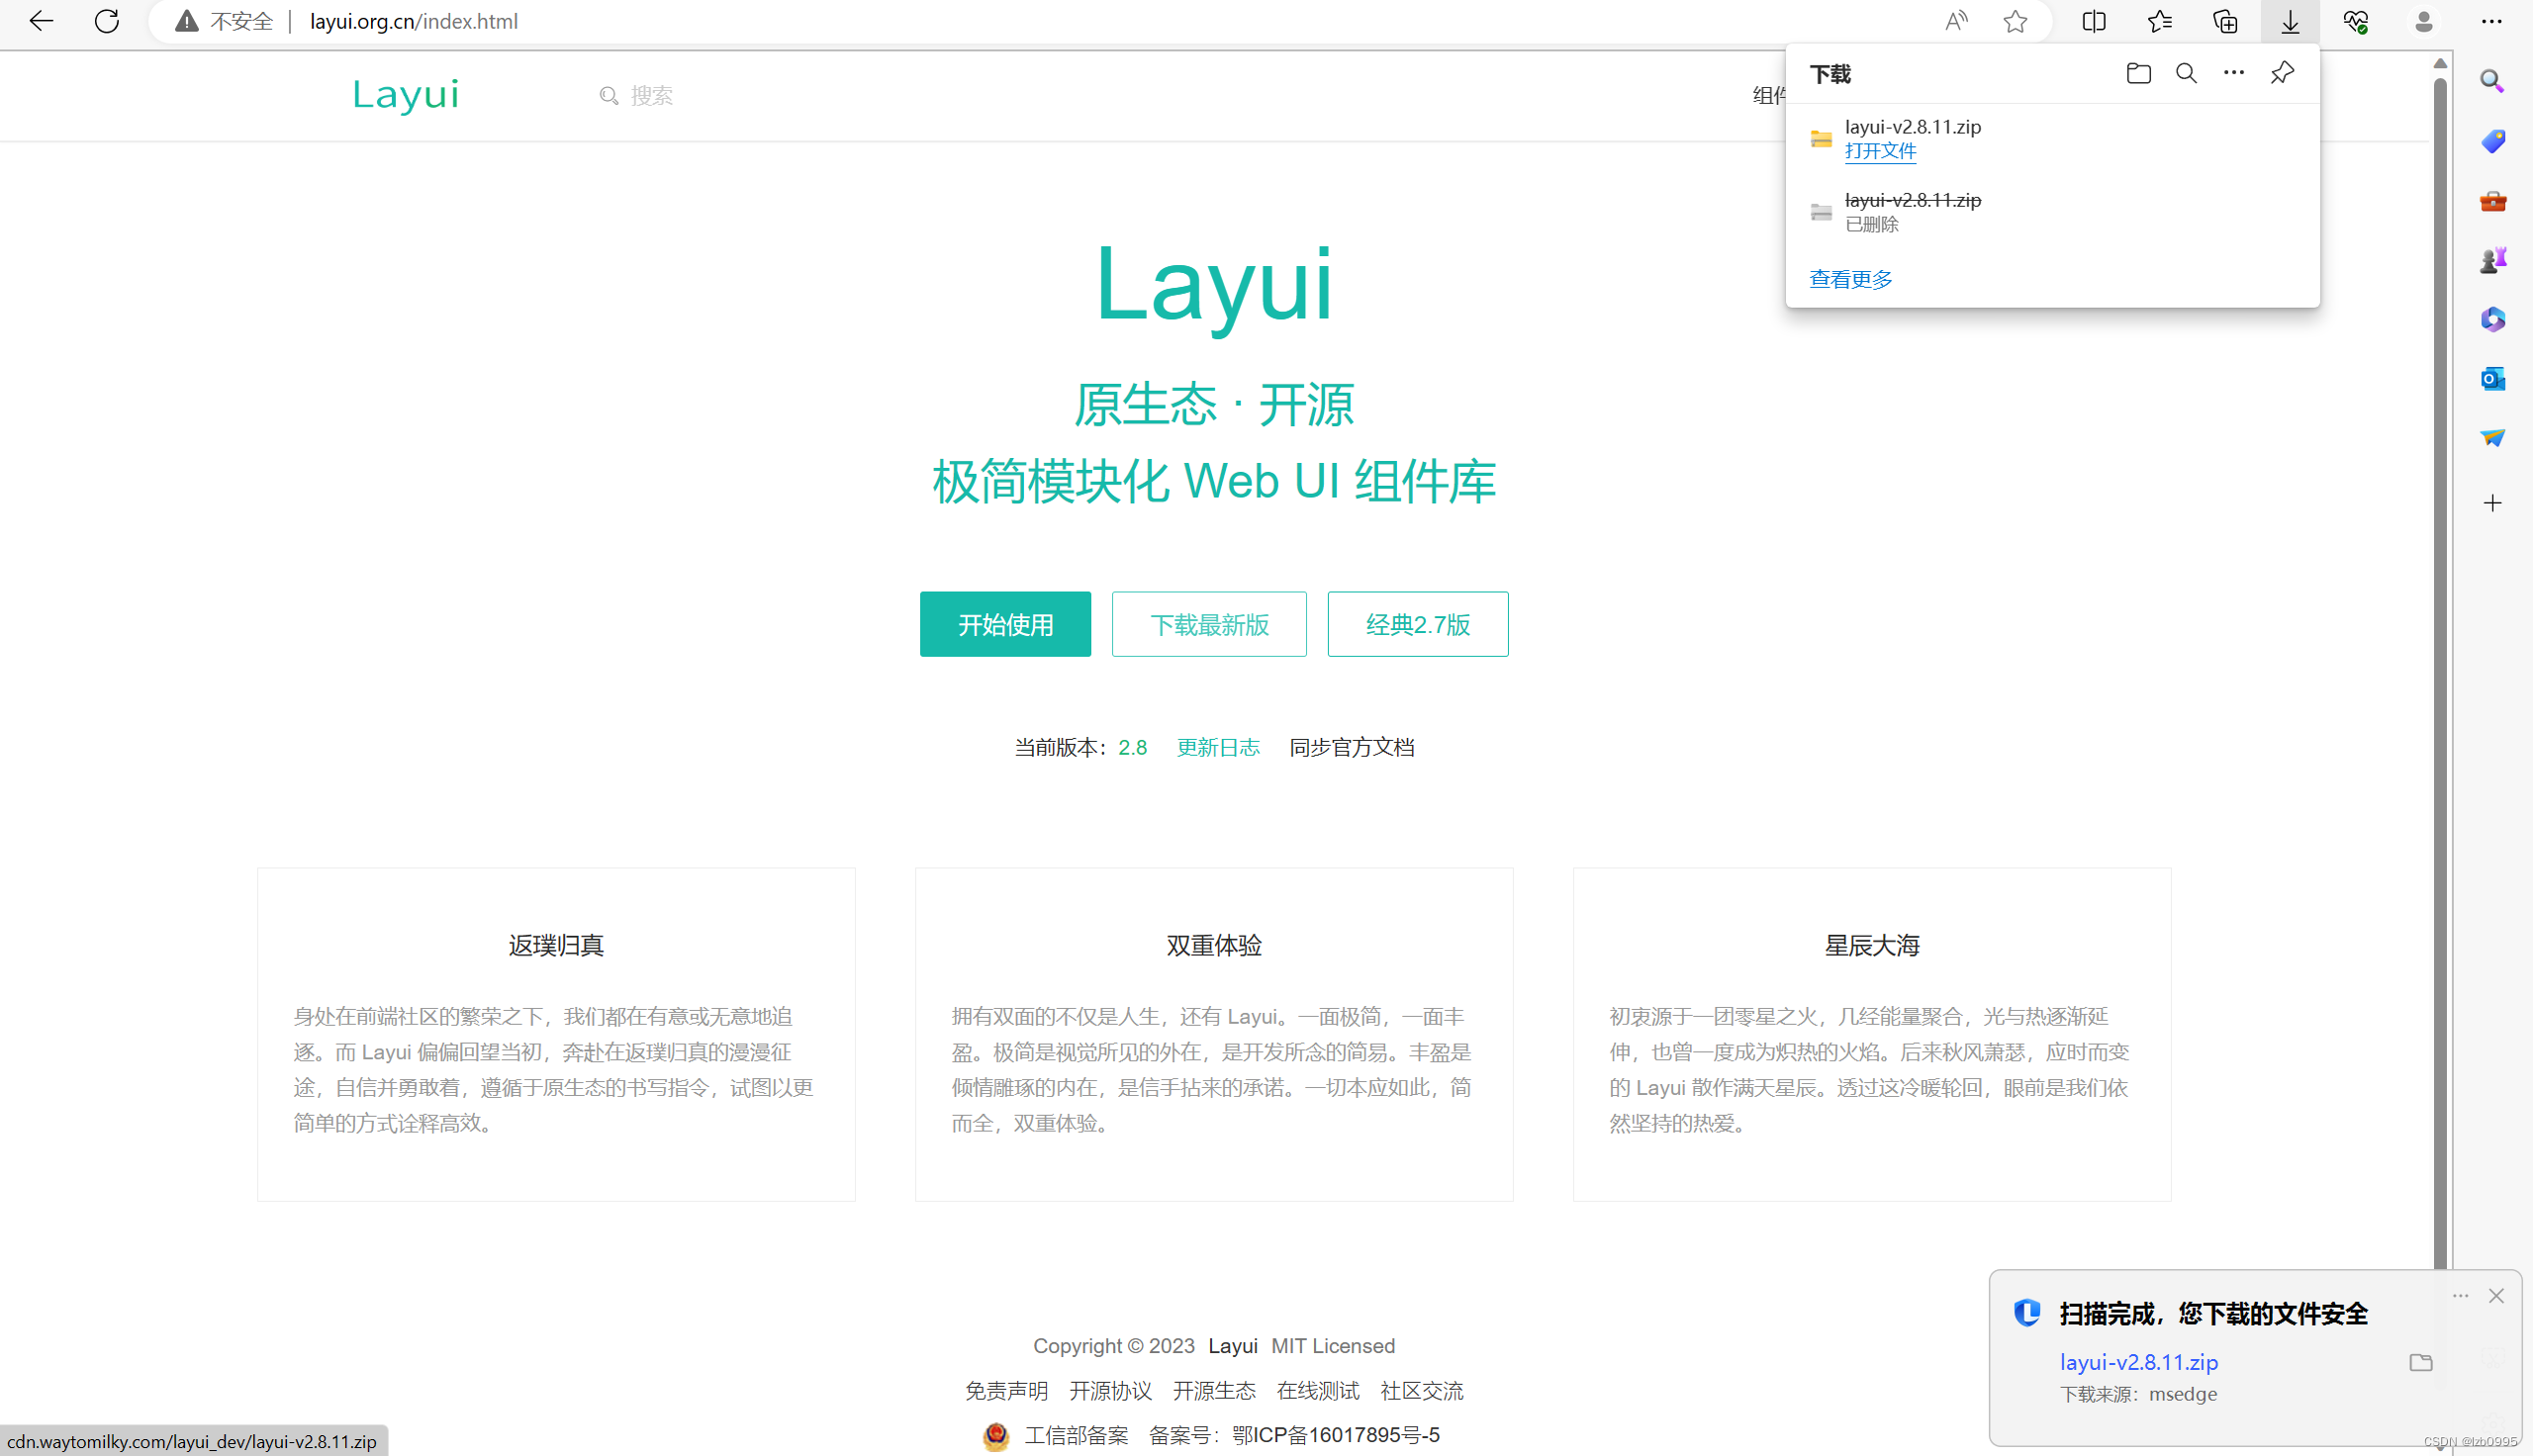Start read aloud for the page
Screen dimensions: 2533x1456
click(x=1956, y=21)
